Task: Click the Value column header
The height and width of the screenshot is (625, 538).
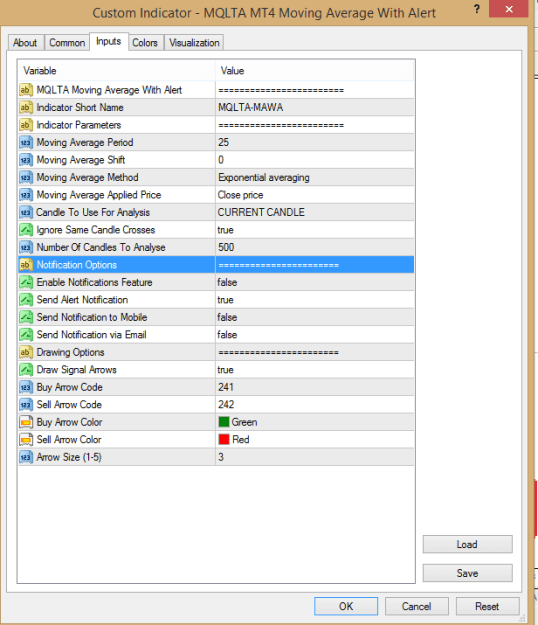Action: 315,71
